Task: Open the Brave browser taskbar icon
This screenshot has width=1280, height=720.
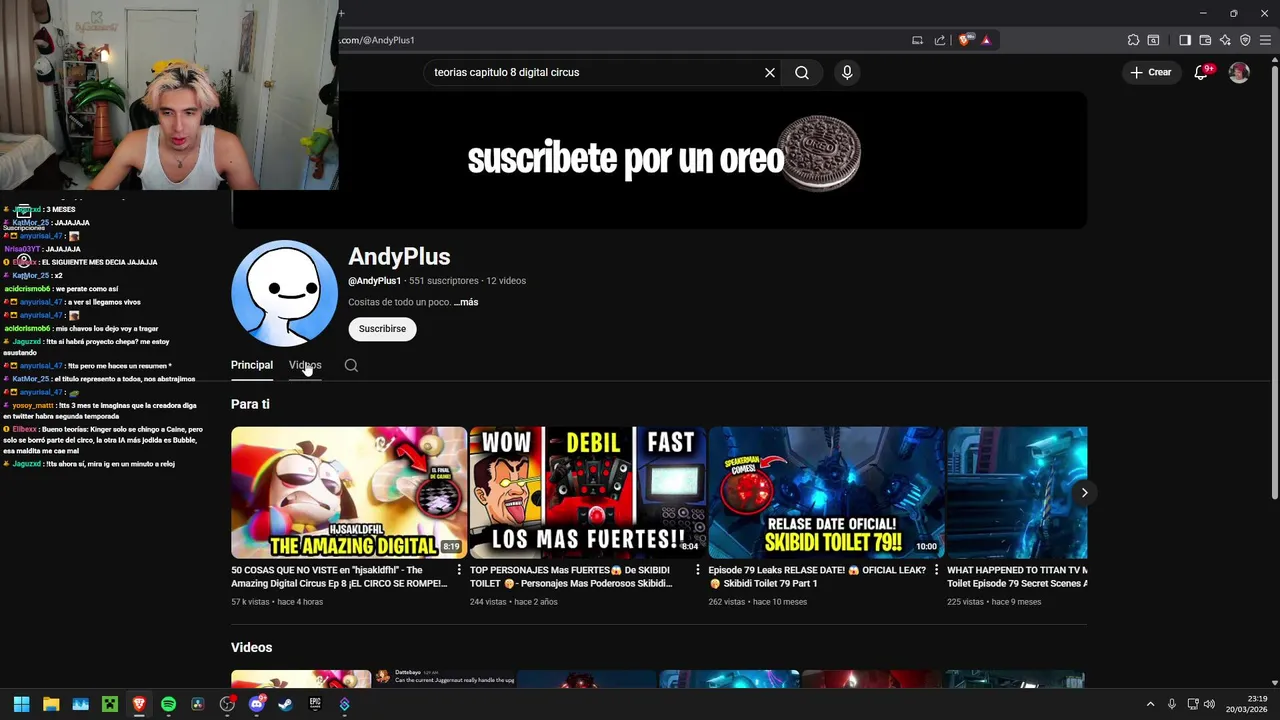Action: pyautogui.click(x=139, y=704)
